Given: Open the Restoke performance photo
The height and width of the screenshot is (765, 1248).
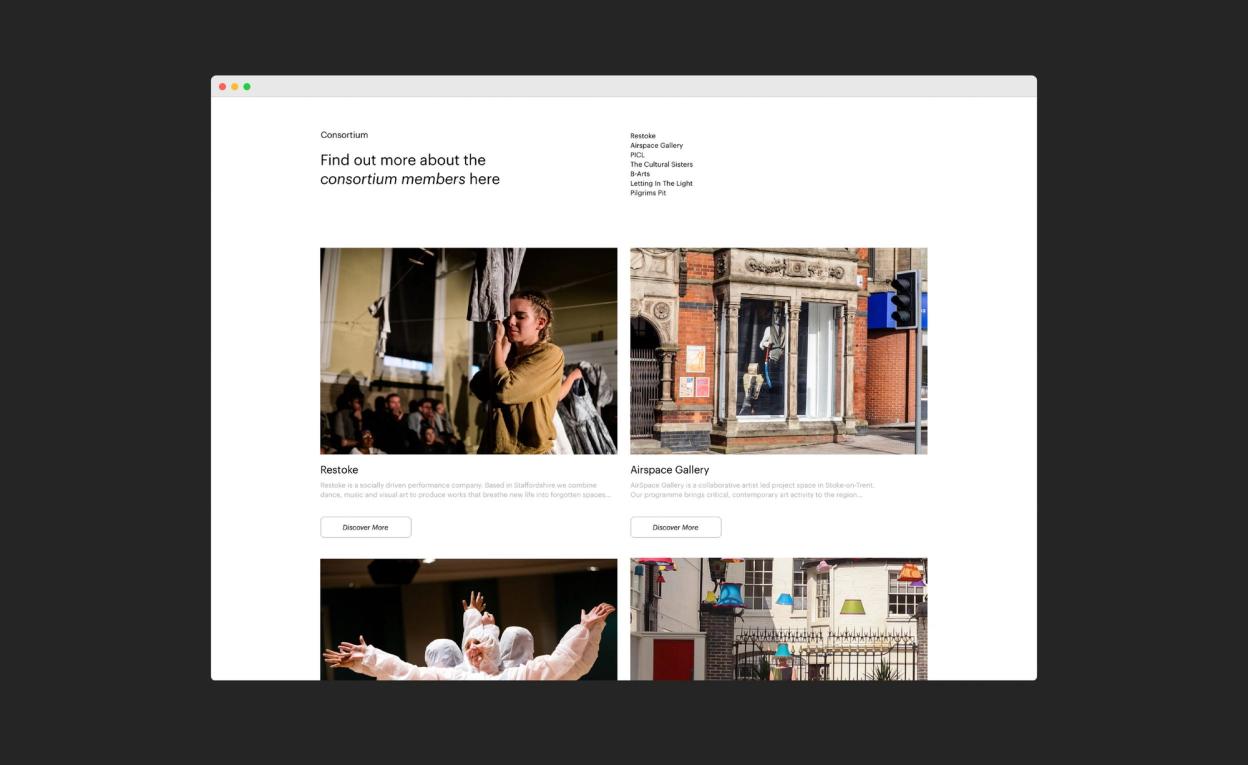Looking at the screenshot, I should [x=469, y=351].
